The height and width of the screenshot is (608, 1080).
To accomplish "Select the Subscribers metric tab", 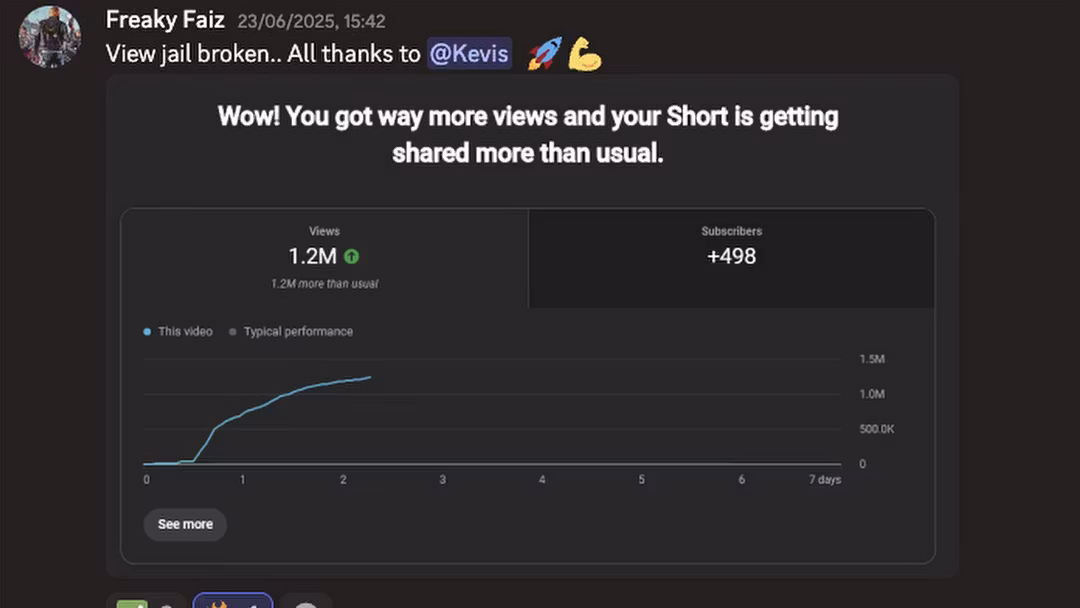I will point(731,258).
